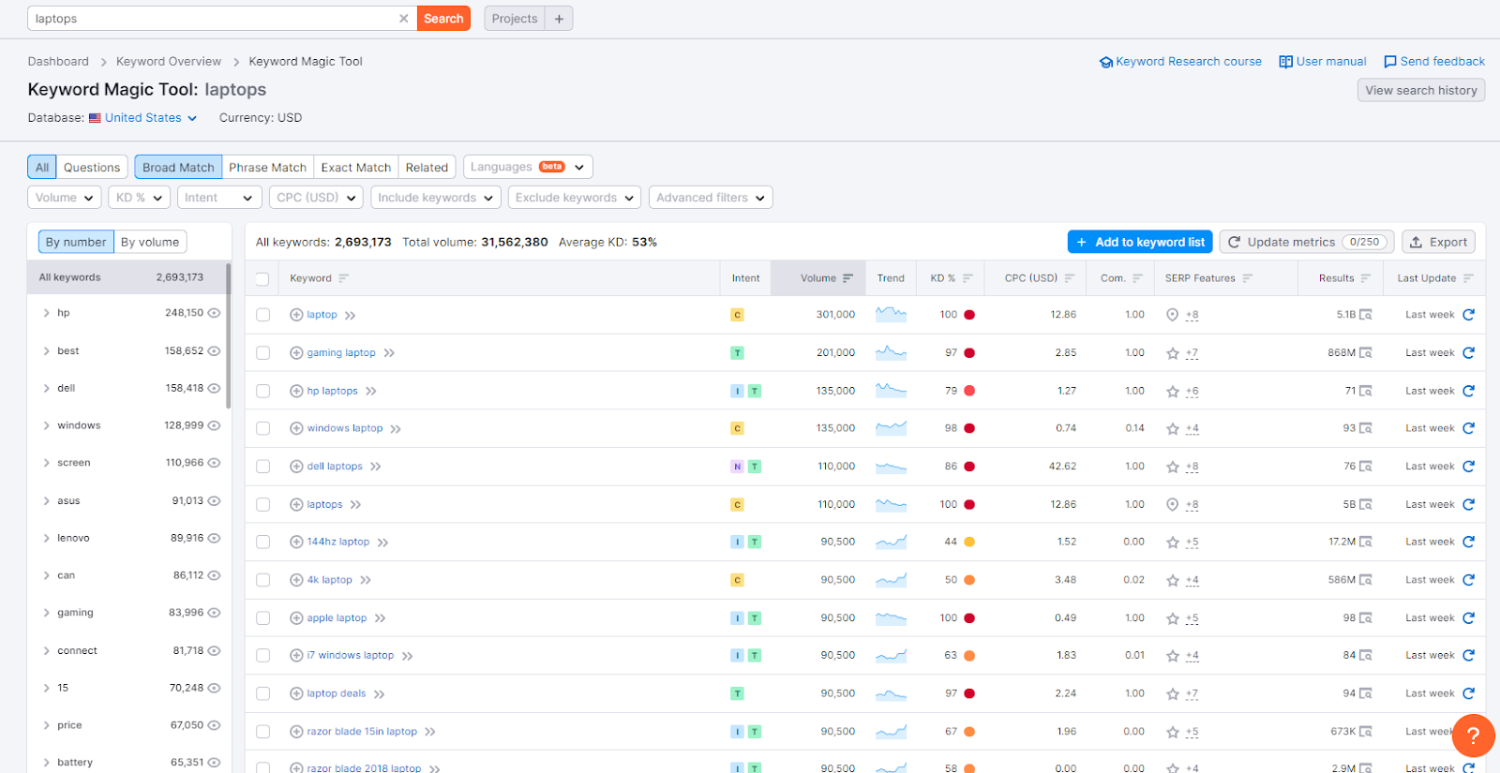Screen dimensions: 1500x773
Task: Click refresh icon for gaming laptop row
Action: point(1468,353)
